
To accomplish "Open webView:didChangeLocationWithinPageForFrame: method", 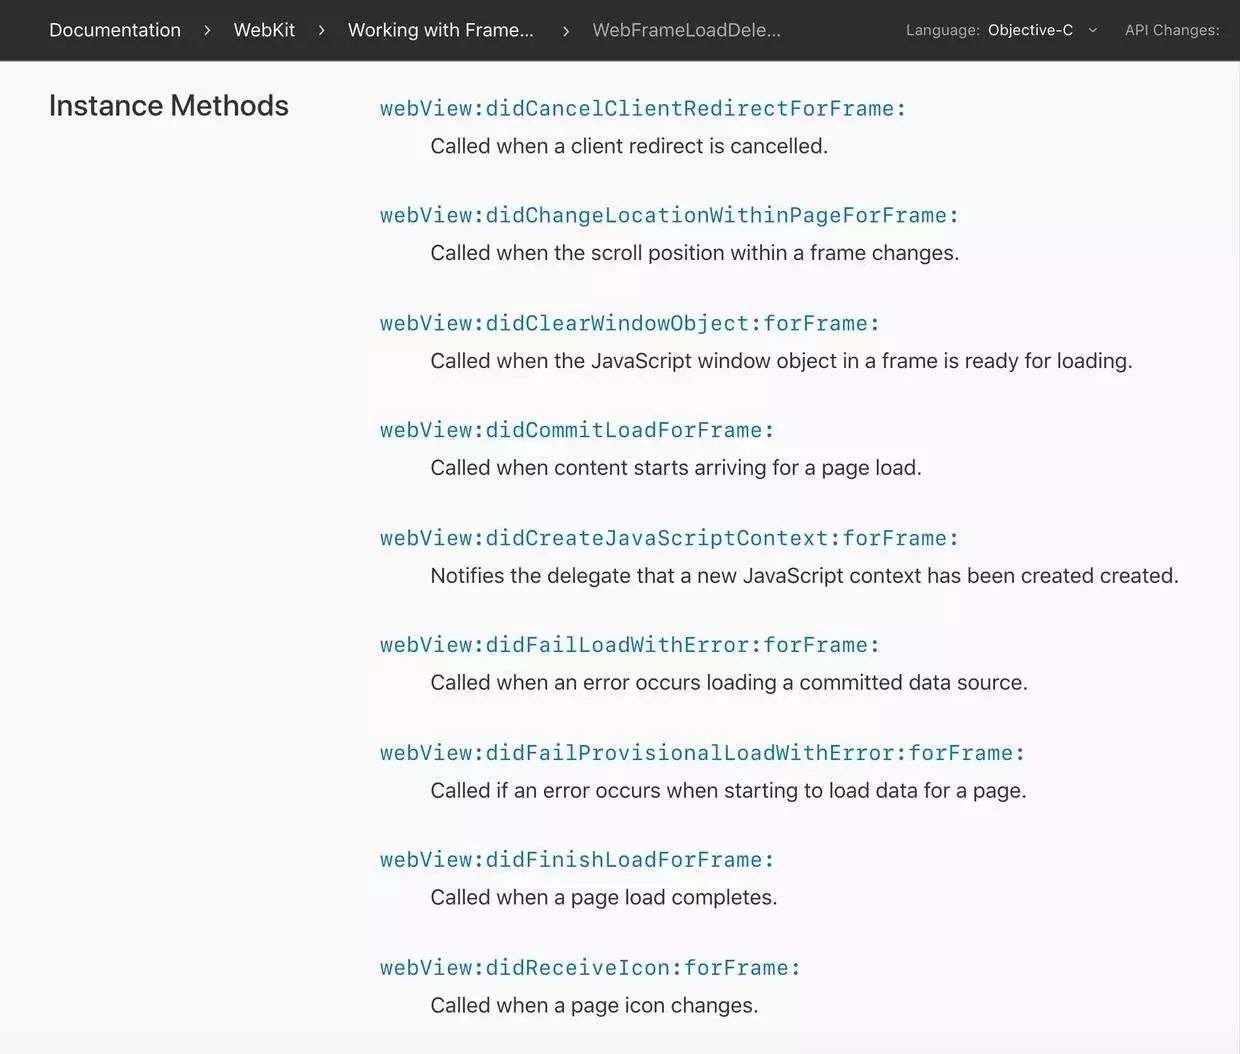I will [x=669, y=215].
